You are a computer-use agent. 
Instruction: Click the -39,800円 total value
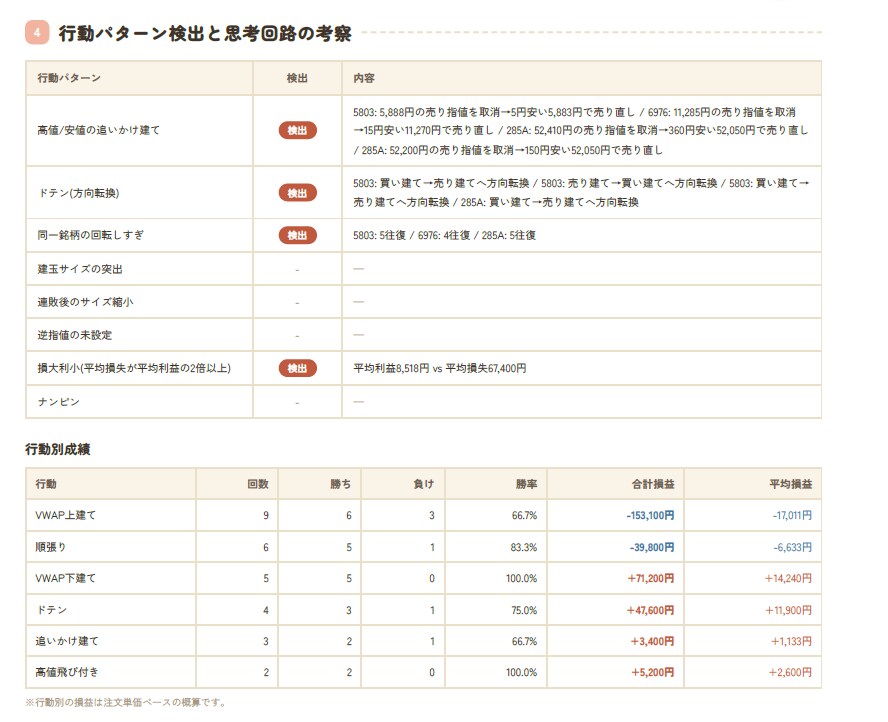click(652, 547)
